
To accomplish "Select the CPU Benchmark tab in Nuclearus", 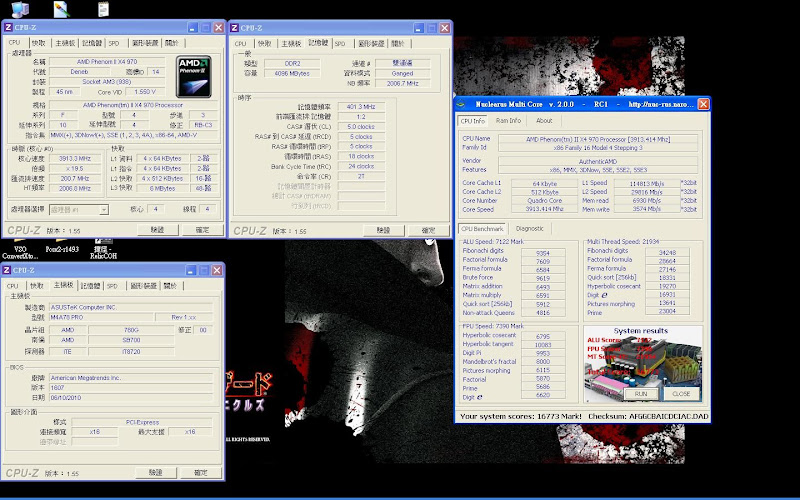I will point(482,229).
